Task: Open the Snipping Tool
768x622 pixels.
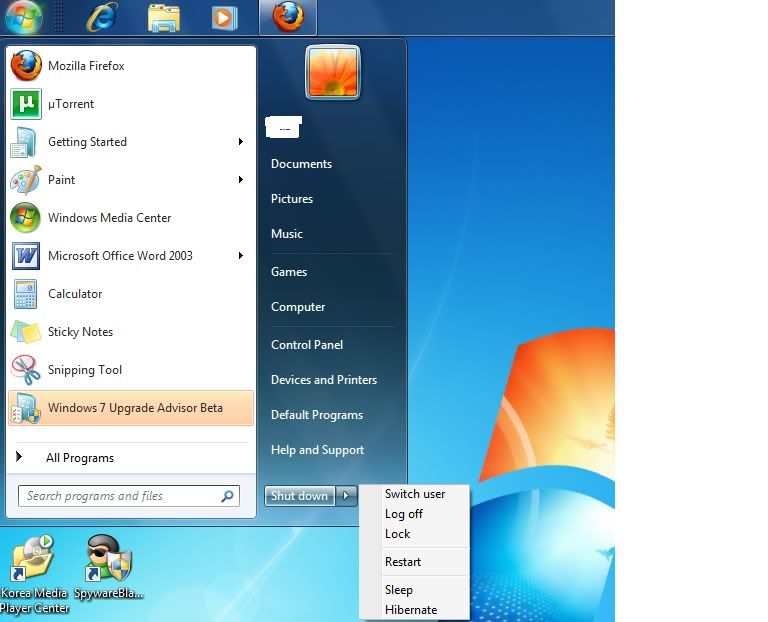Action: (x=85, y=370)
